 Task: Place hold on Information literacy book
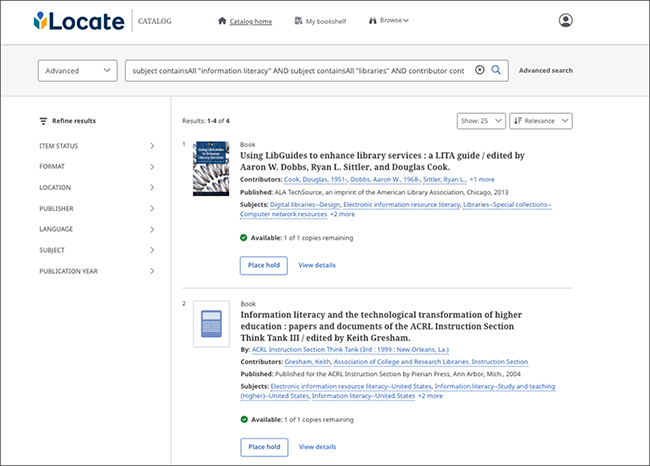264,447
